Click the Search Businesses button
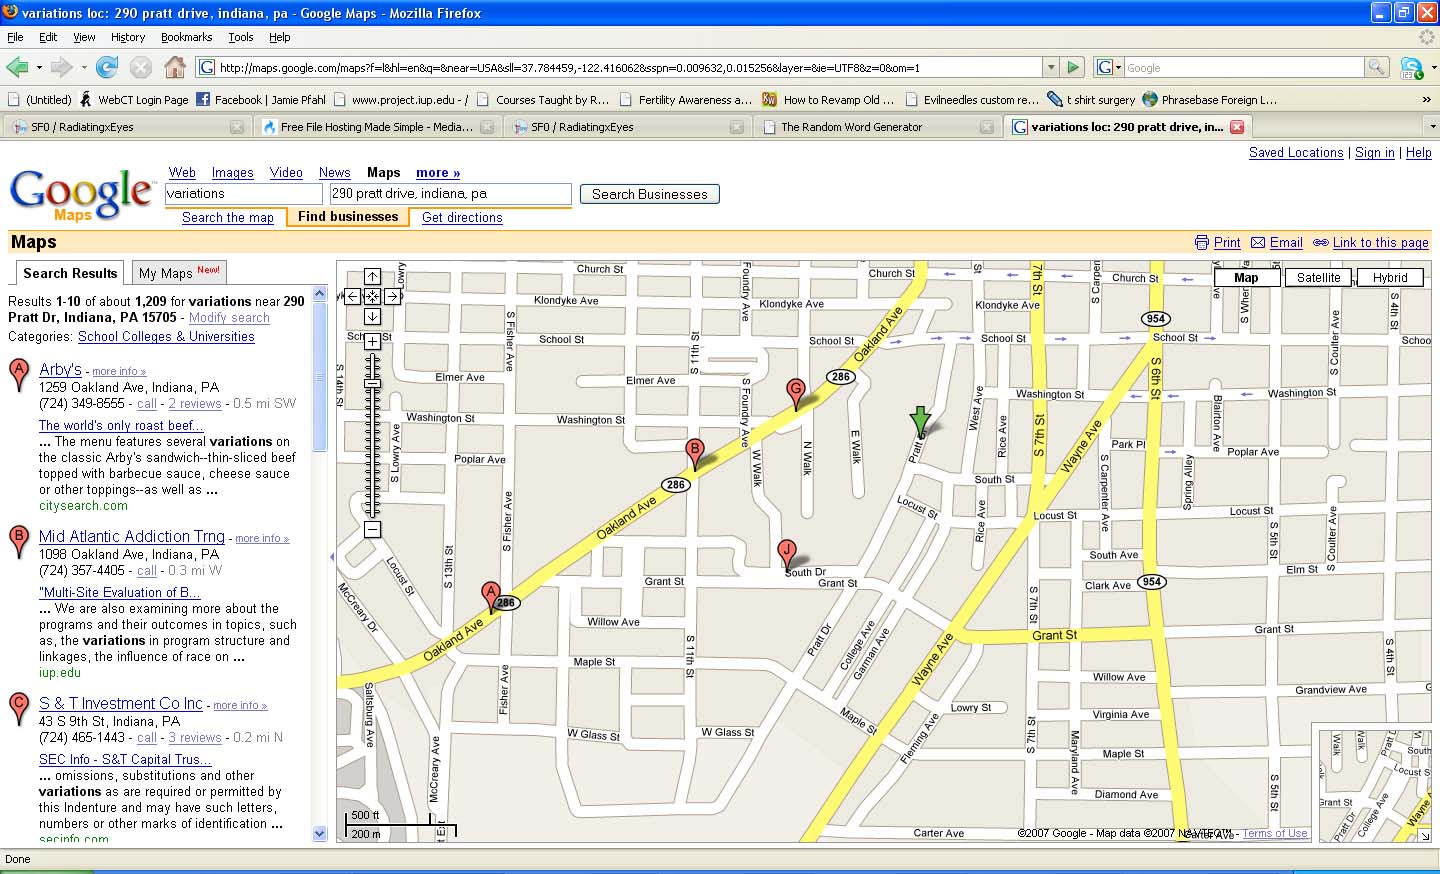1440x874 pixels. (x=649, y=194)
